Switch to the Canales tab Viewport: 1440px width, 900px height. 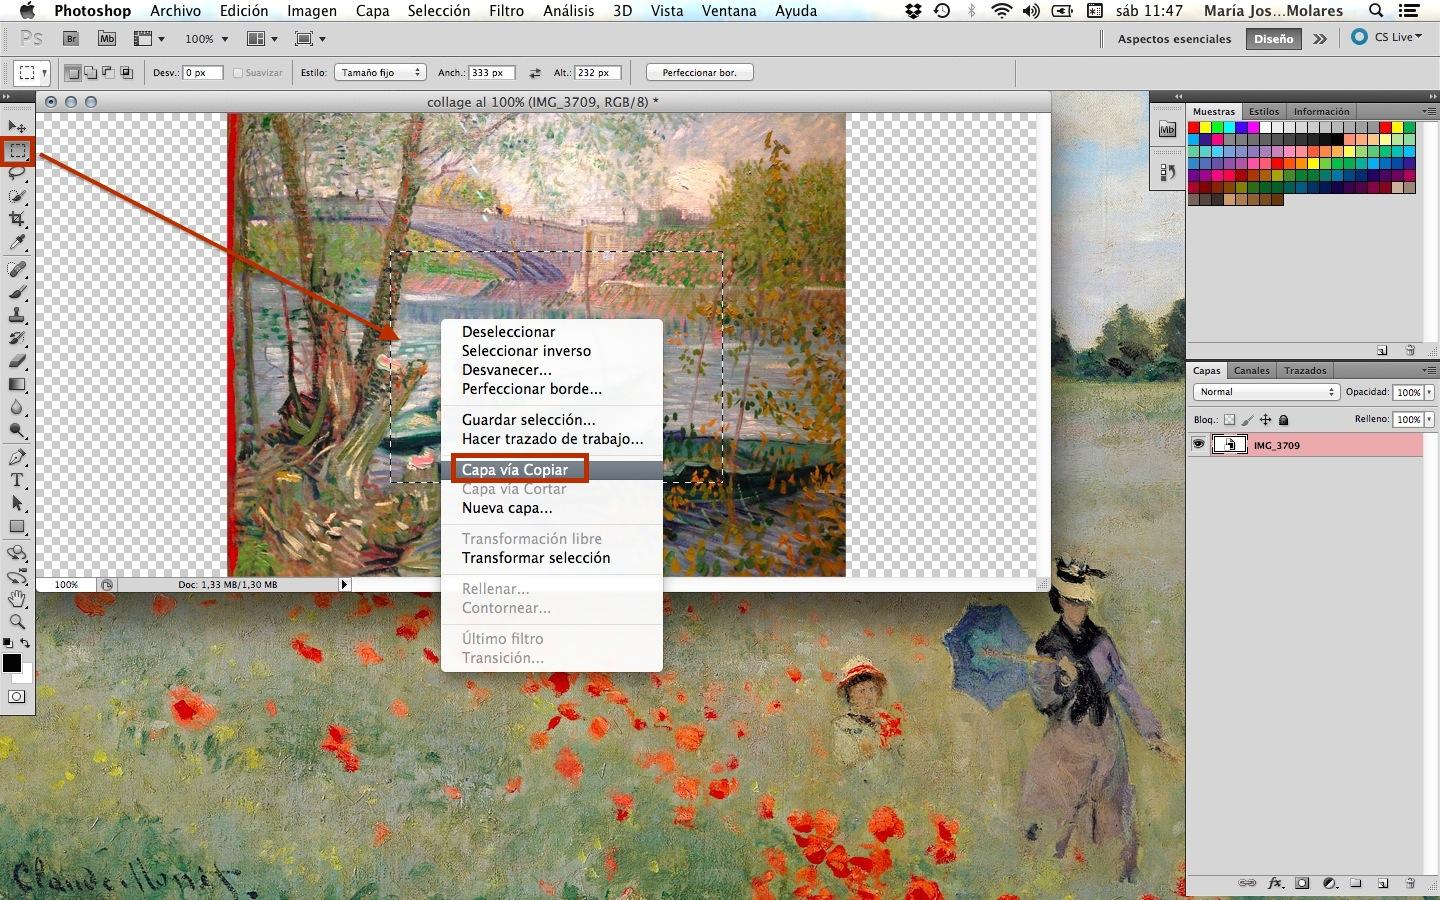(x=1251, y=370)
